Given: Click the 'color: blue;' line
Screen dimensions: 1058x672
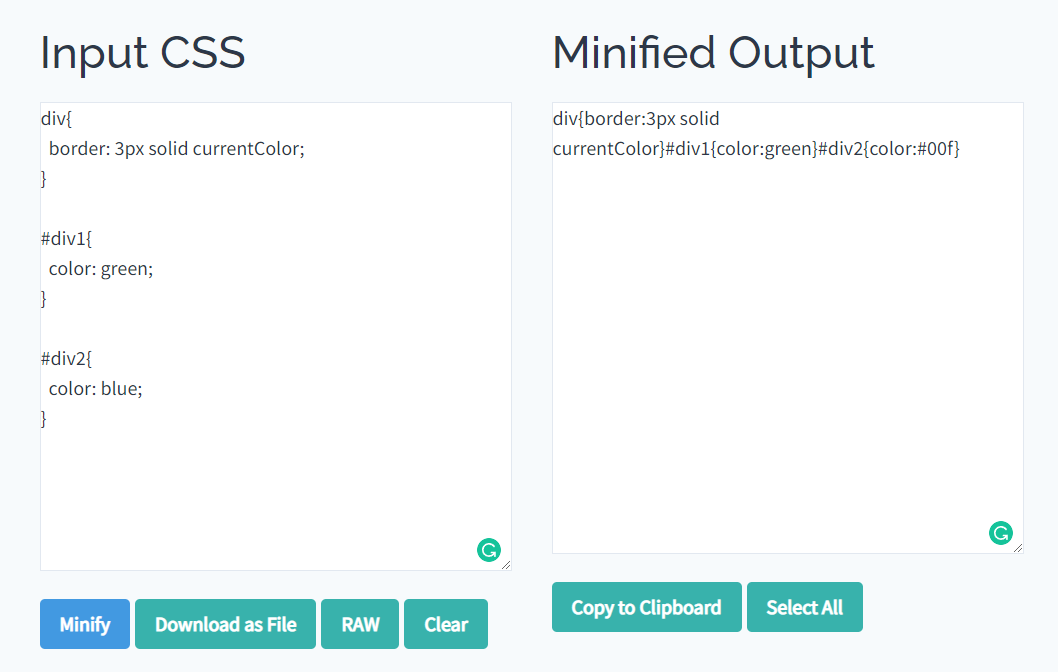Looking at the screenshot, I should pos(96,389).
